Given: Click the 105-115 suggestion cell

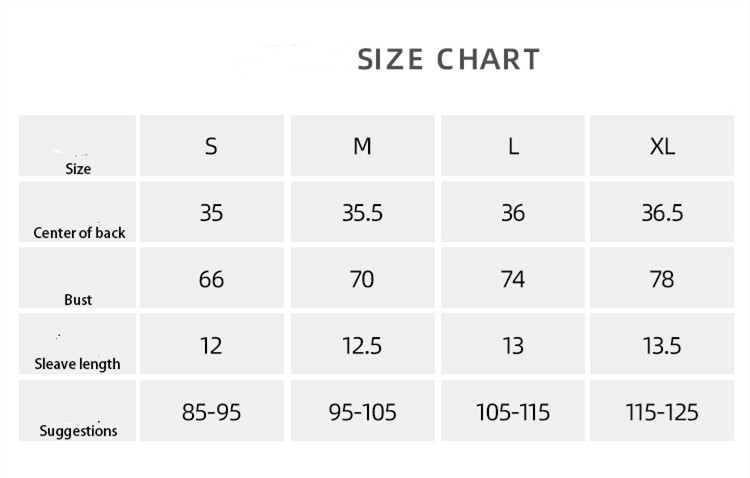Looking at the screenshot, I should pyautogui.click(x=513, y=412).
